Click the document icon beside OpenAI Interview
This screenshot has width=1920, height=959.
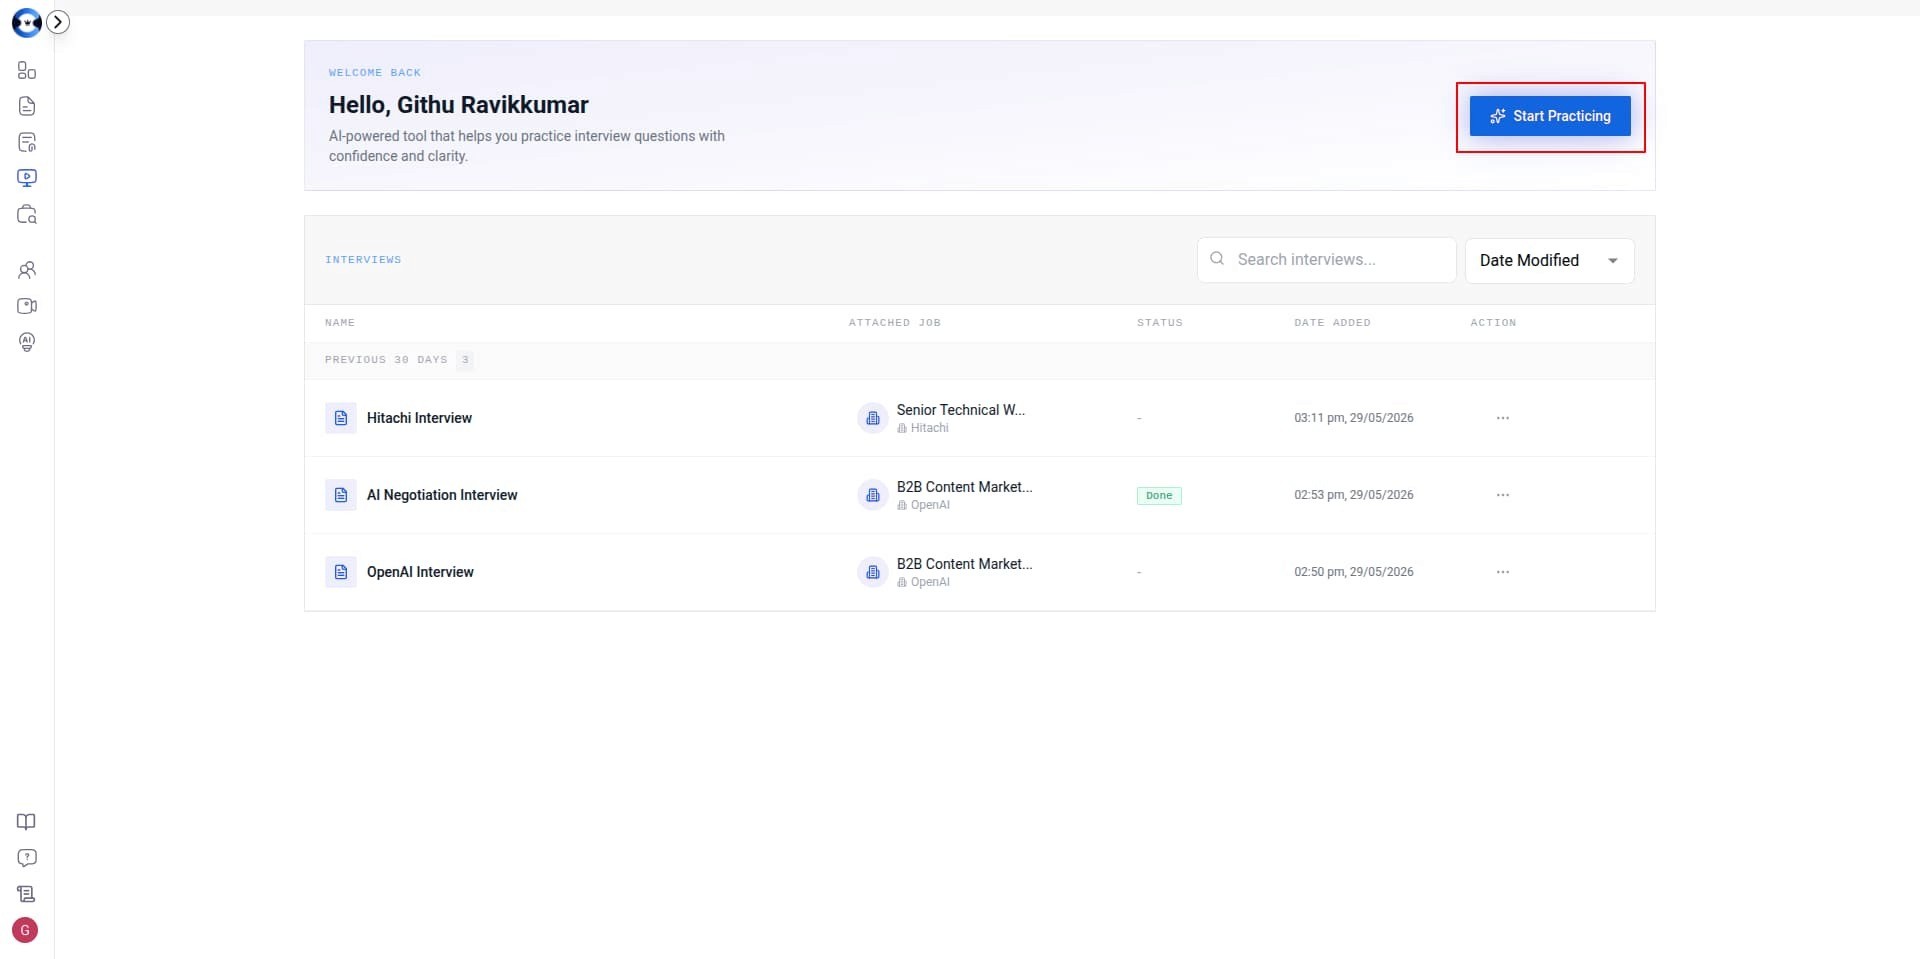341,572
